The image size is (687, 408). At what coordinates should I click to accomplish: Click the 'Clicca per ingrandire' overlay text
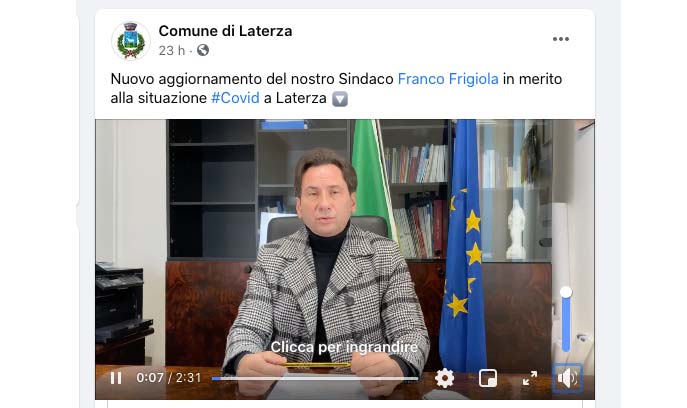(x=344, y=347)
